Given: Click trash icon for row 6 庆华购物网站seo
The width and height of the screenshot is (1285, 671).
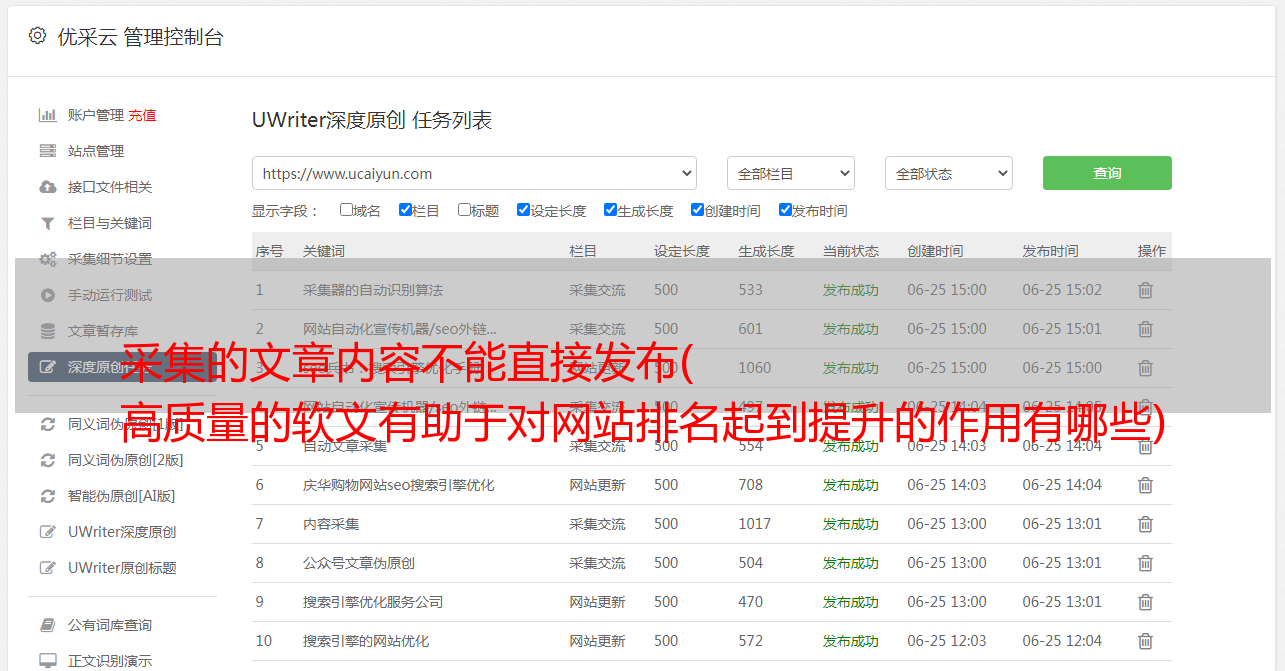Looking at the screenshot, I should (1145, 485).
